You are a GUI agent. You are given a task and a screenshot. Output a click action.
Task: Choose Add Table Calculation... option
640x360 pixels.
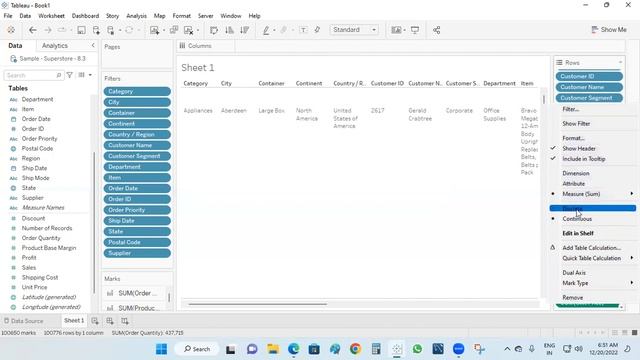591,248
